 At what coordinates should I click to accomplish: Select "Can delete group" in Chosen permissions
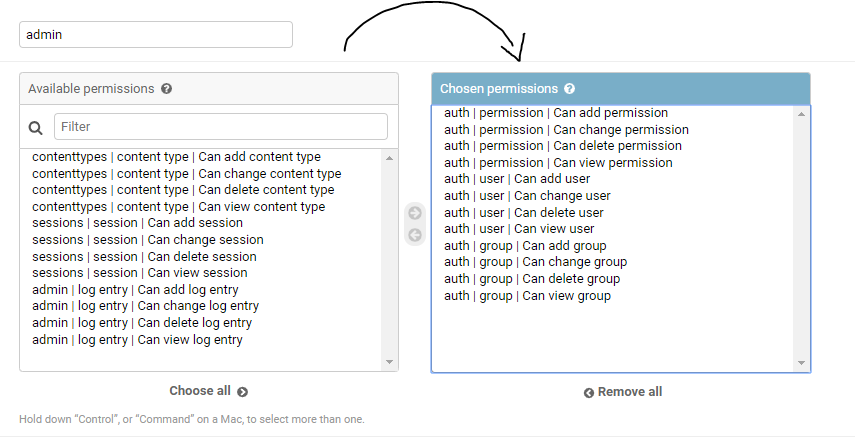532,279
